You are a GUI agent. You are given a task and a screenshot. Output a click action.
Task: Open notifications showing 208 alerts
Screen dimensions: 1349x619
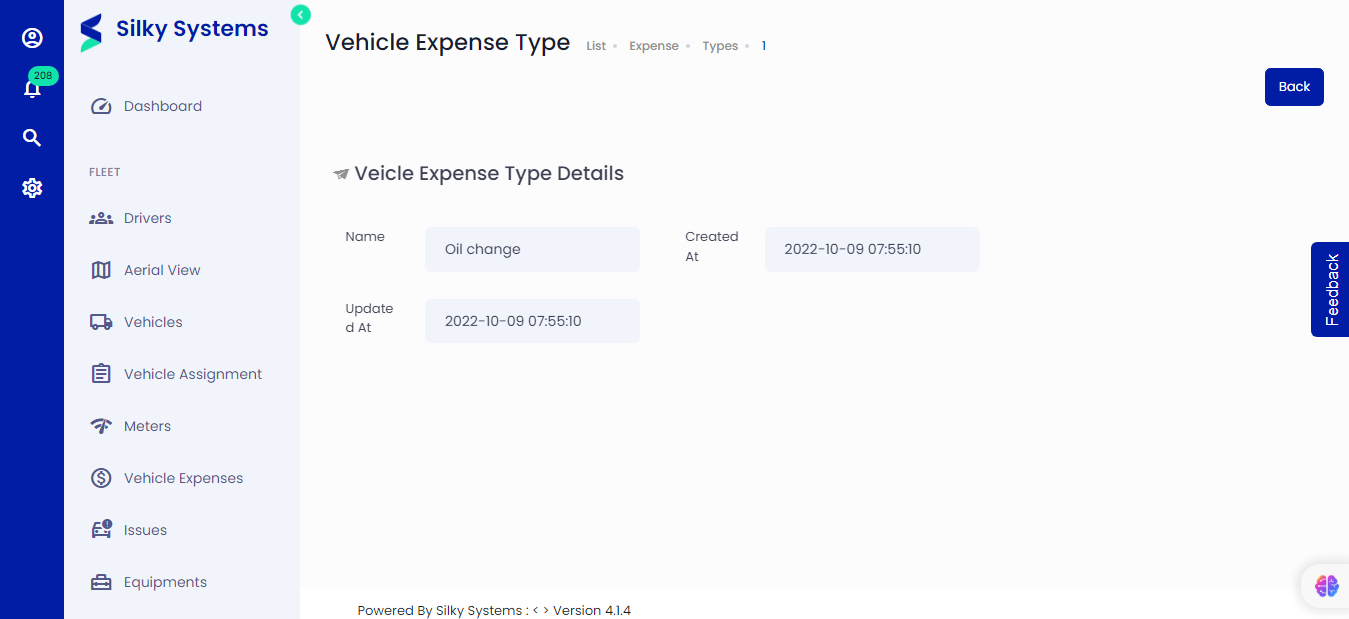32,88
